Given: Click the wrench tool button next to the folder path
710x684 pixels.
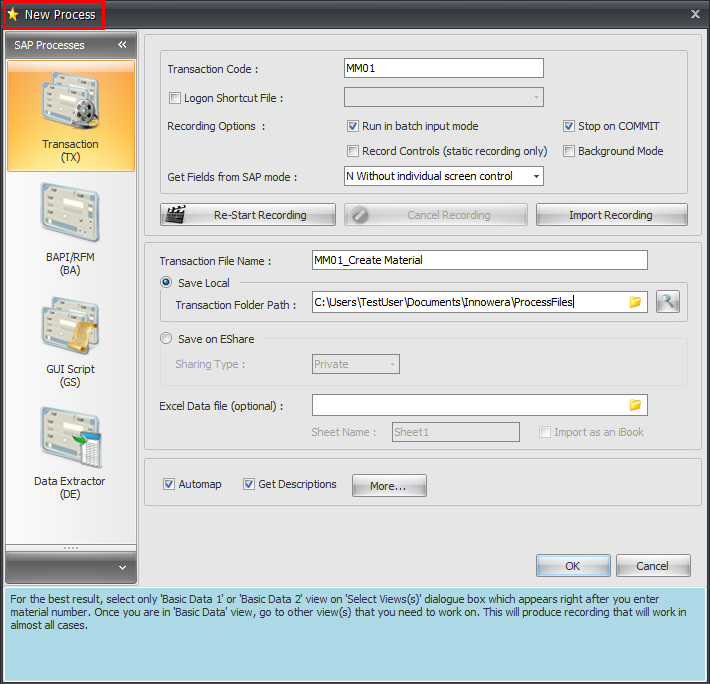Looking at the screenshot, I should [668, 302].
